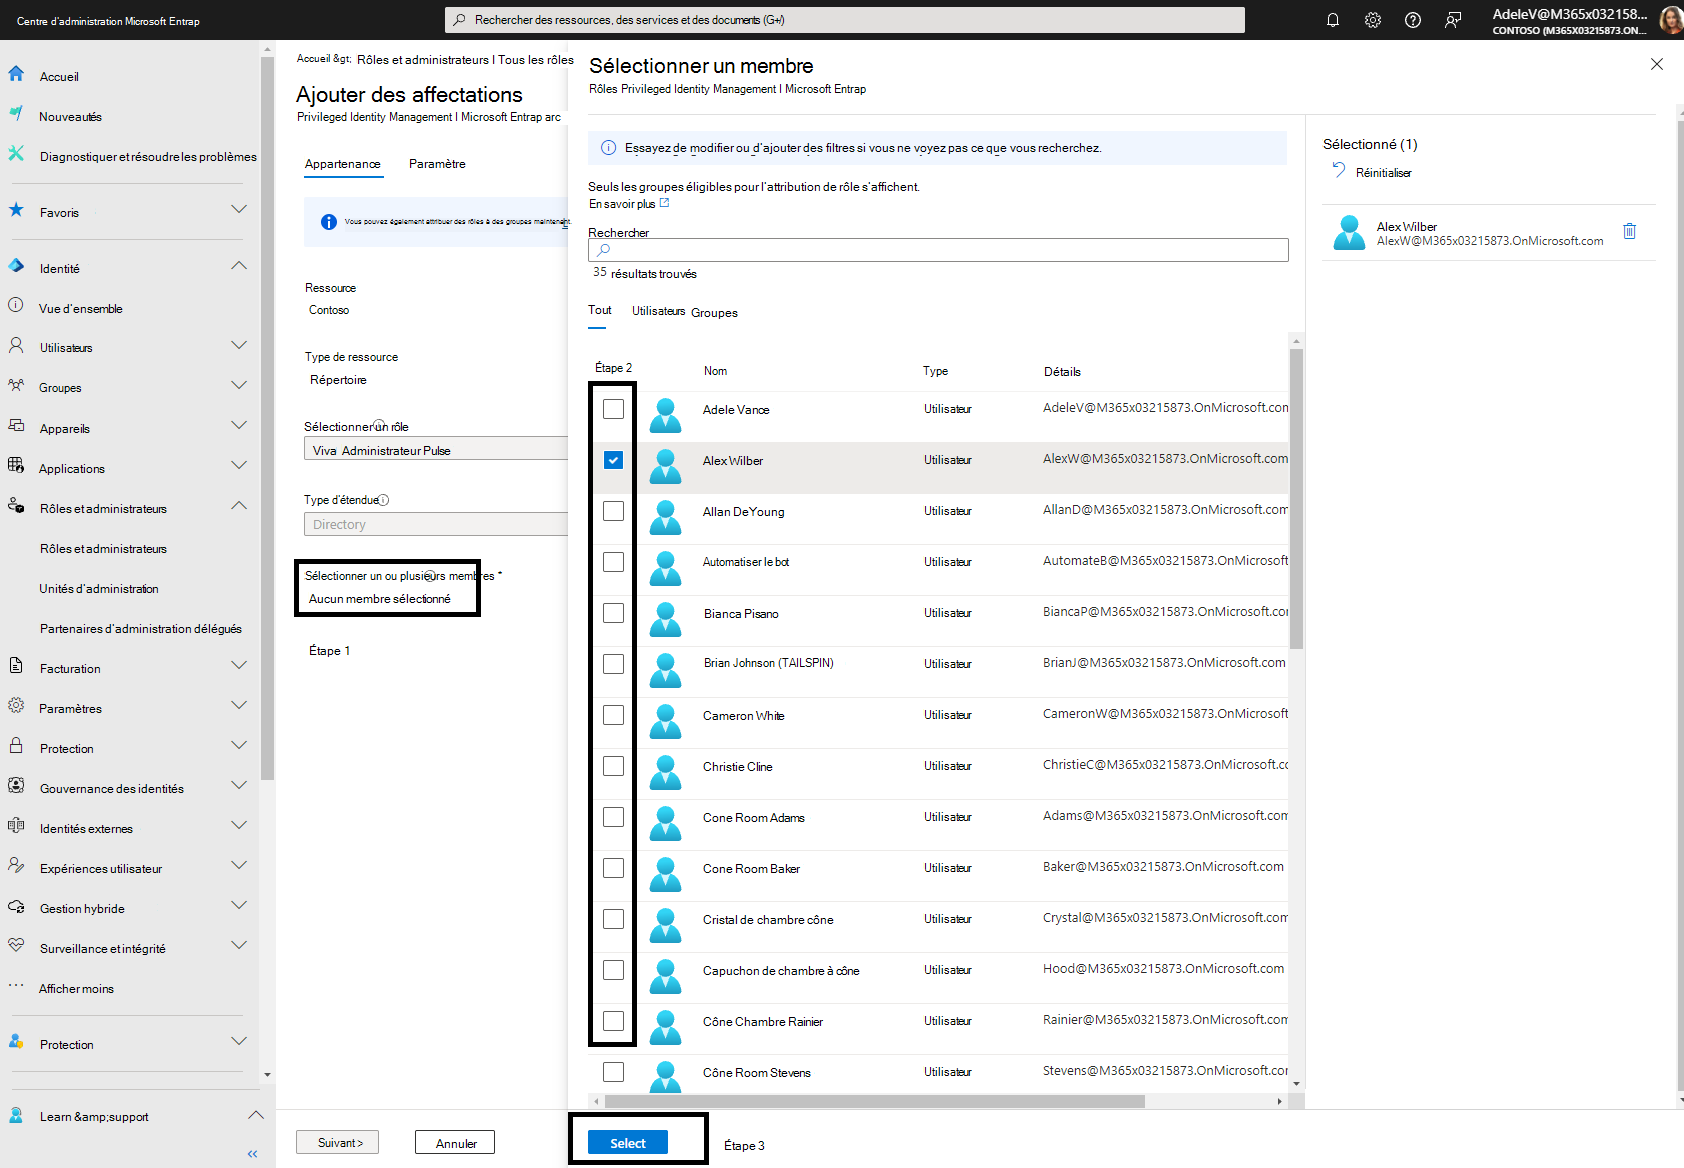1684x1168 pixels.
Task: Click the sidebar vertical scrollbar
Action: point(267,418)
